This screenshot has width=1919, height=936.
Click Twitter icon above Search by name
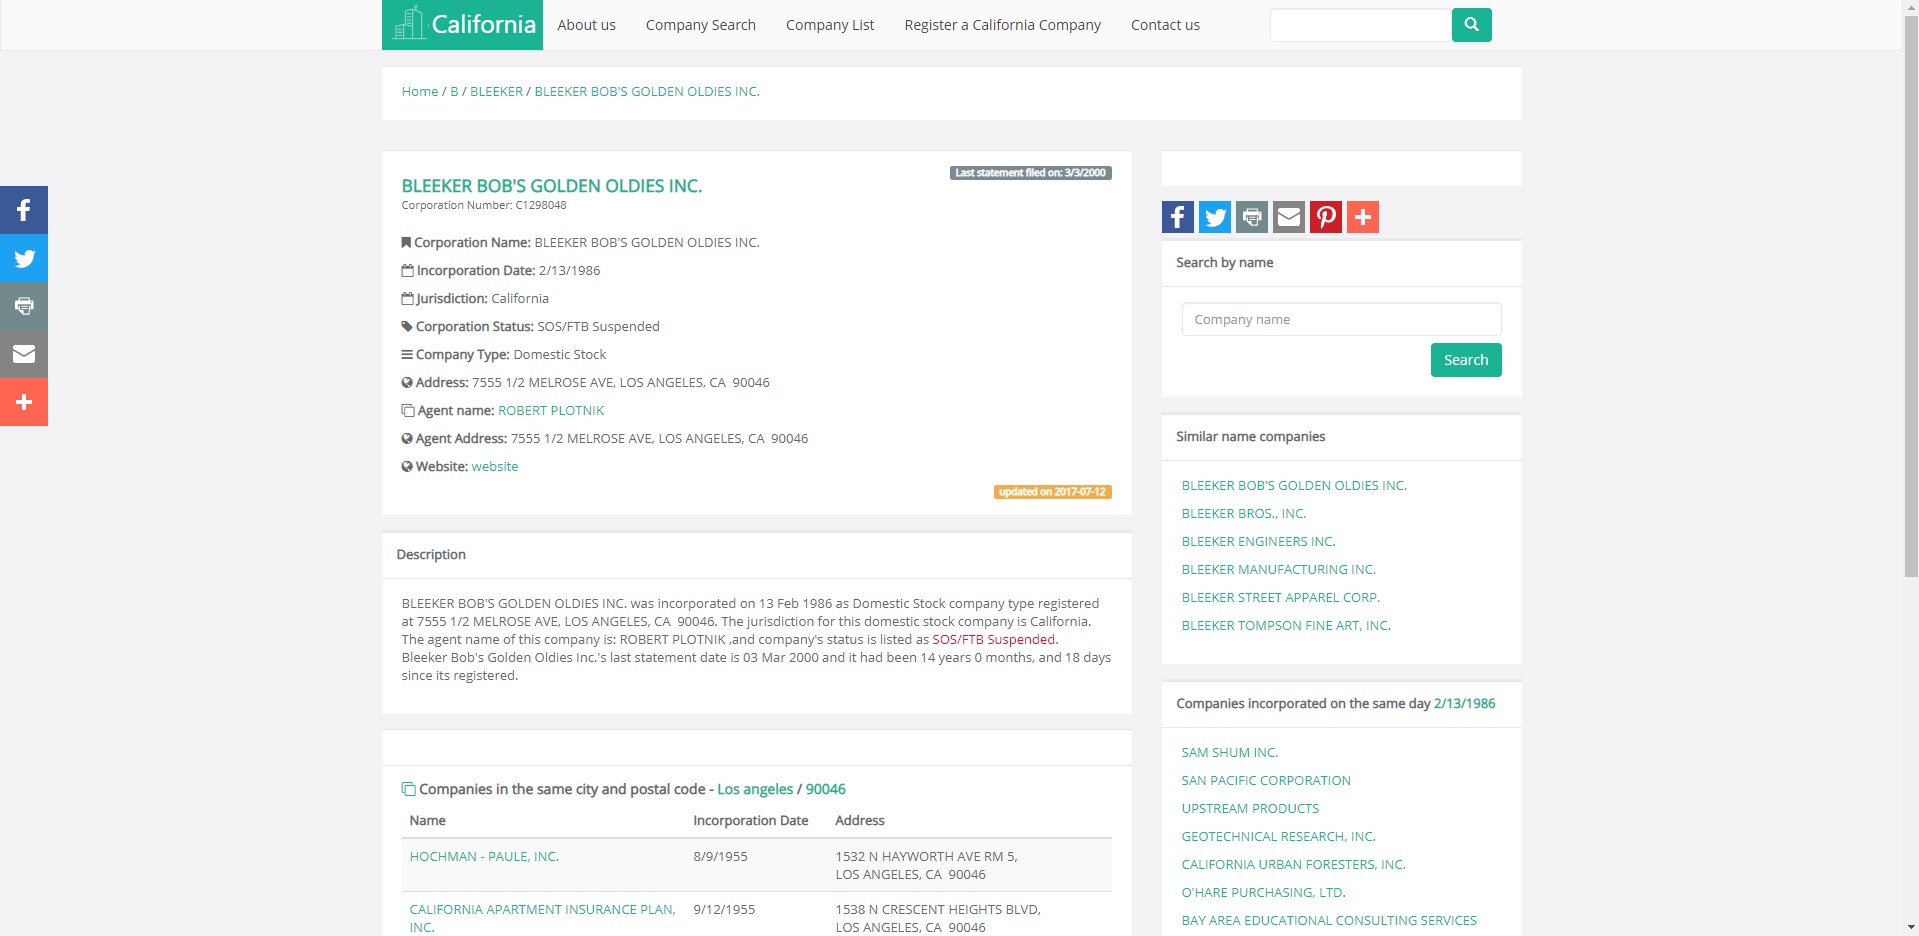pos(1215,217)
